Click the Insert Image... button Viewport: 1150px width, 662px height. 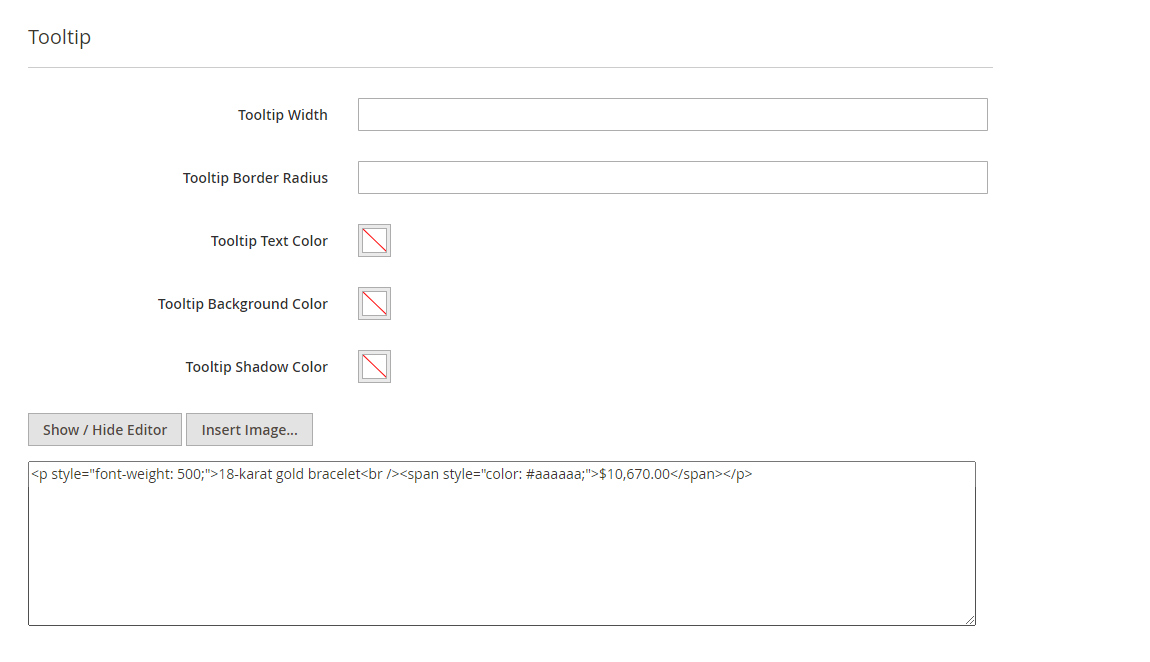pos(249,430)
